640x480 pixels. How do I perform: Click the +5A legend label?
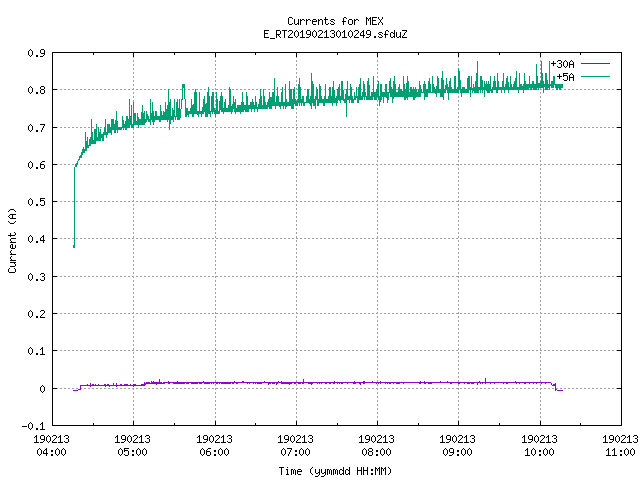click(x=565, y=77)
